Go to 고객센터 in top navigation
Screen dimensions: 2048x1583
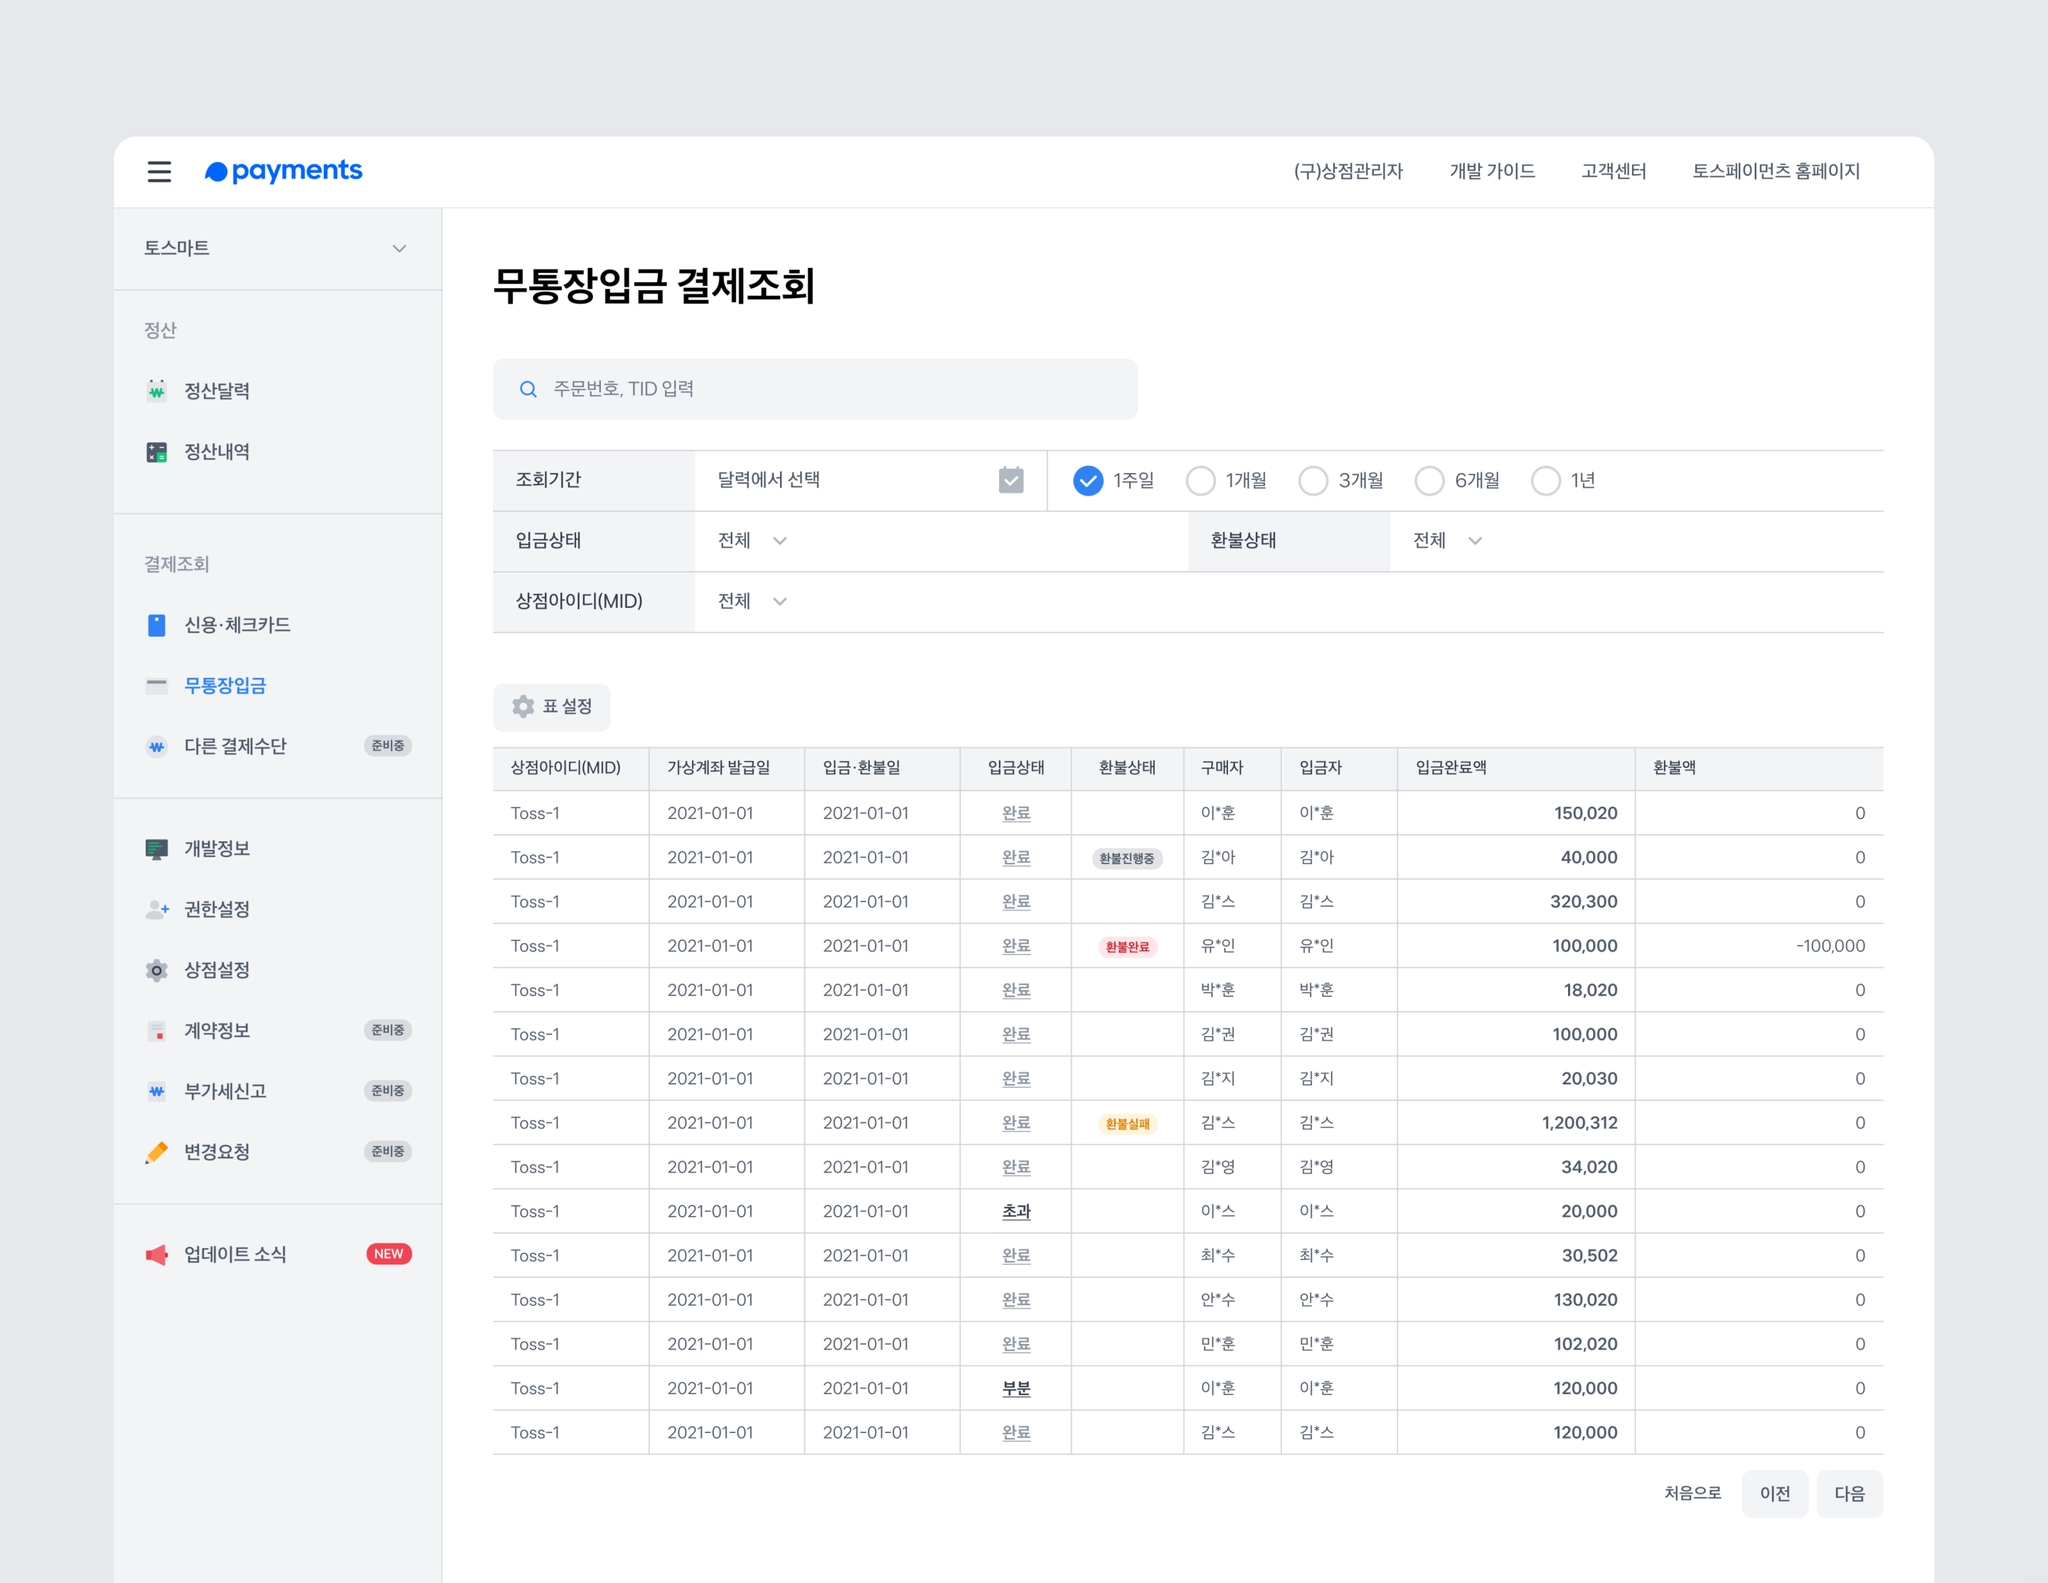pos(1613,171)
